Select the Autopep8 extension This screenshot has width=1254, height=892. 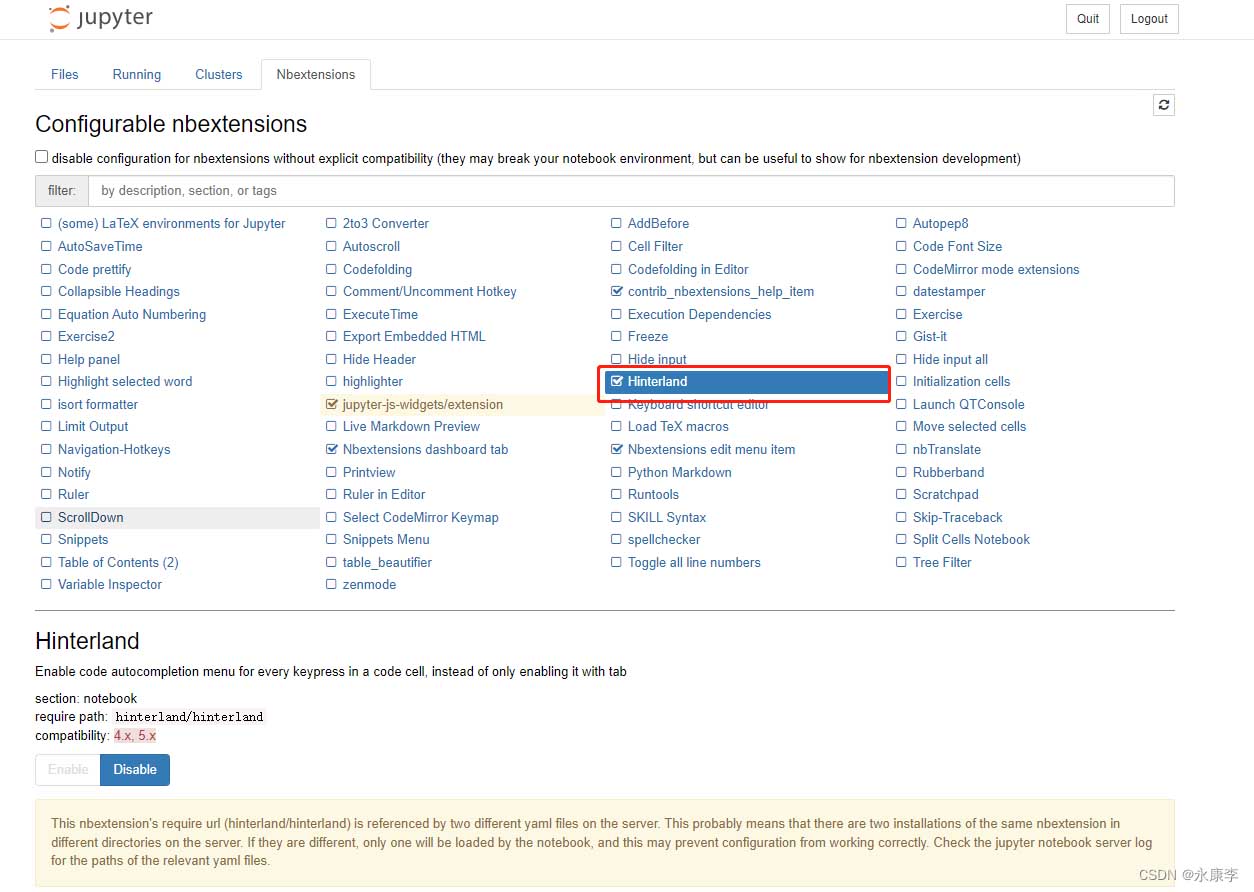point(940,224)
